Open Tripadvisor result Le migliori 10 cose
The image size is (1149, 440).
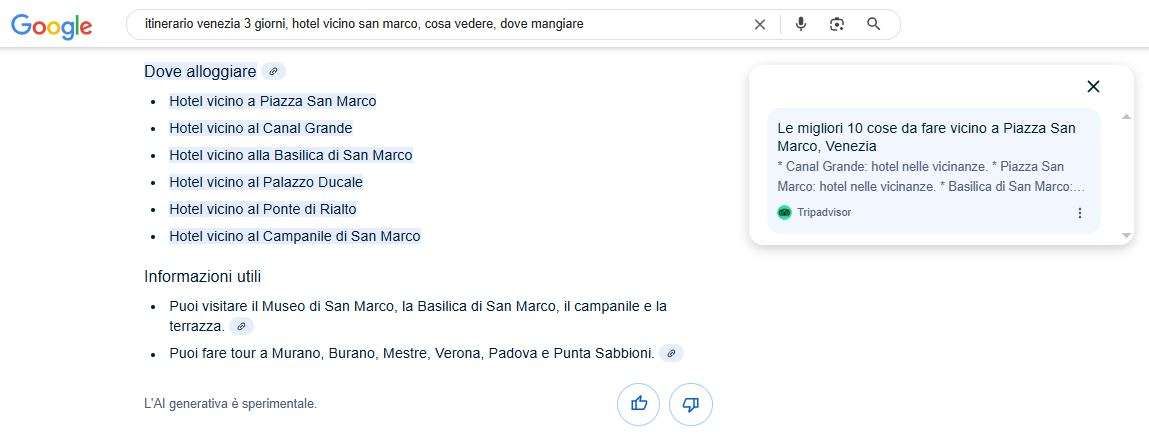pyautogui.click(x=926, y=137)
